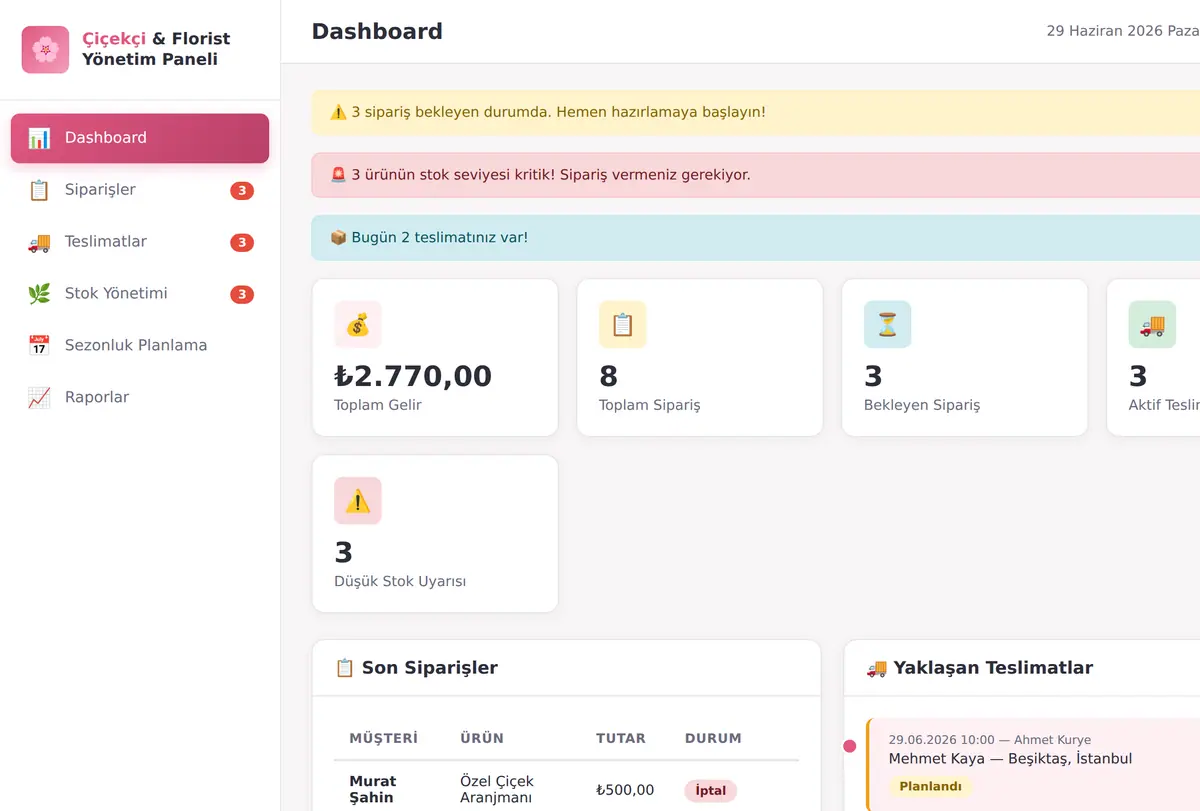Click the red 3 badge next to Siparişler

coord(242,190)
